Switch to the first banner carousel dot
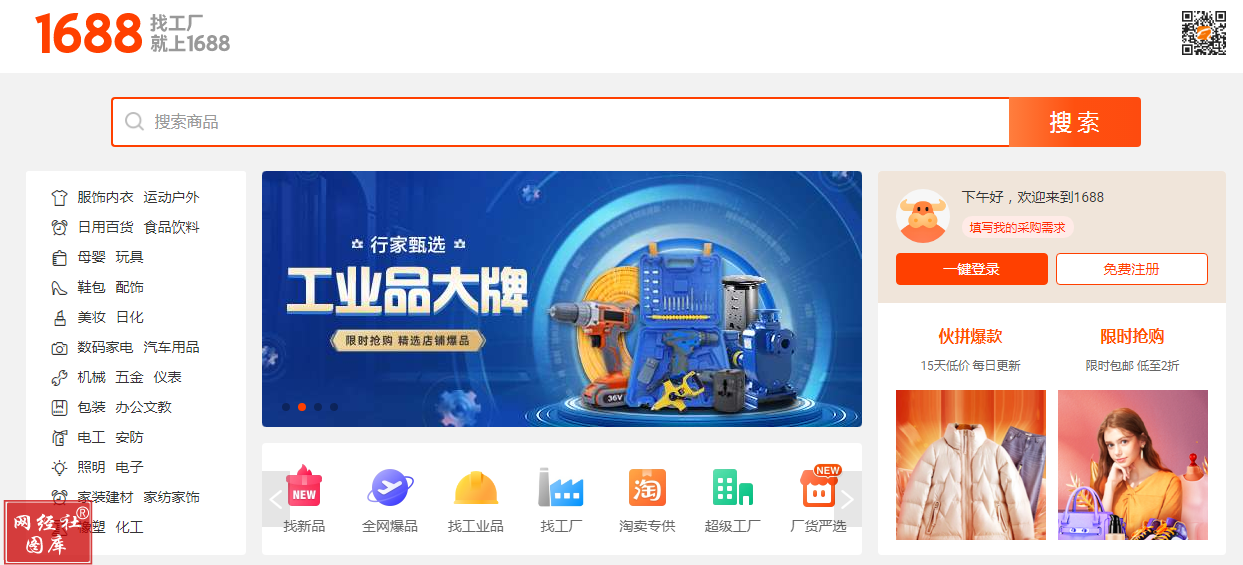Screen dimensions: 1243x565 click(x=286, y=407)
